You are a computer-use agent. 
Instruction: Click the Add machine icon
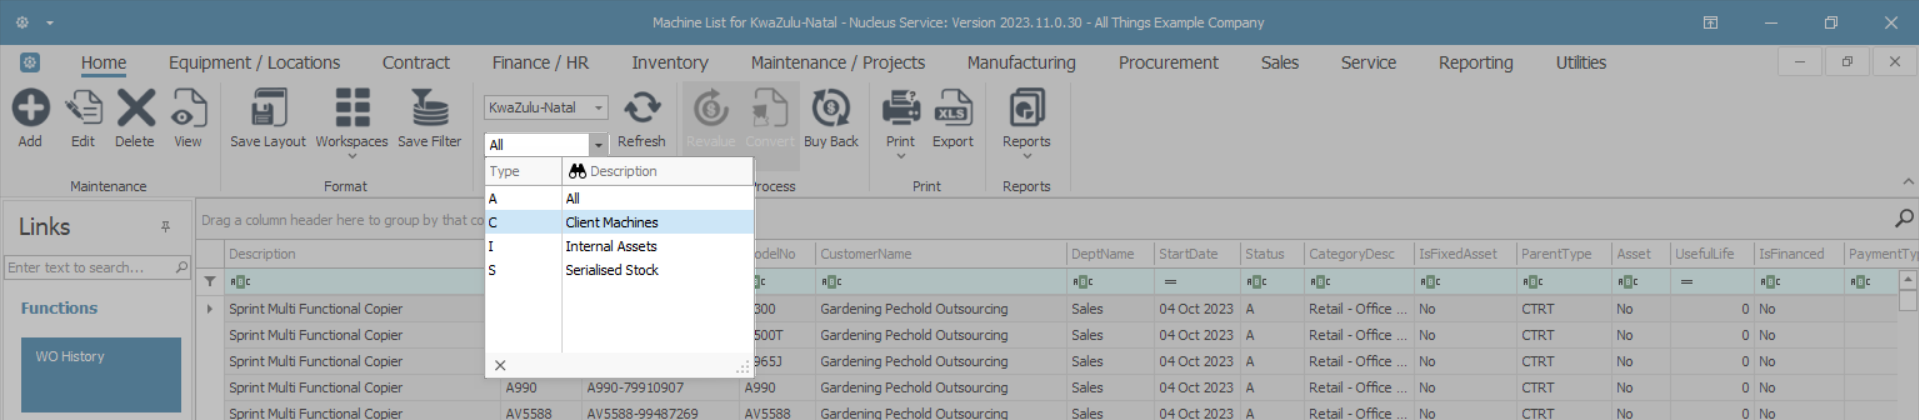coord(30,109)
